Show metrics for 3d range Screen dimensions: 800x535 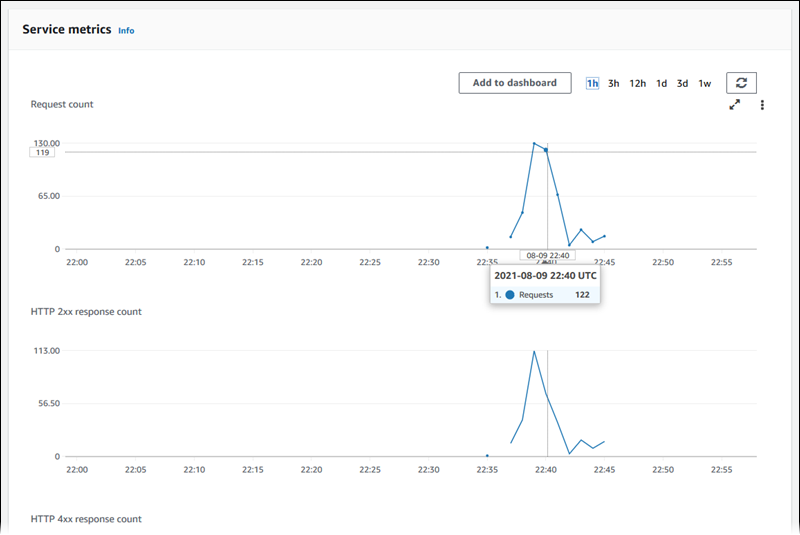[682, 84]
